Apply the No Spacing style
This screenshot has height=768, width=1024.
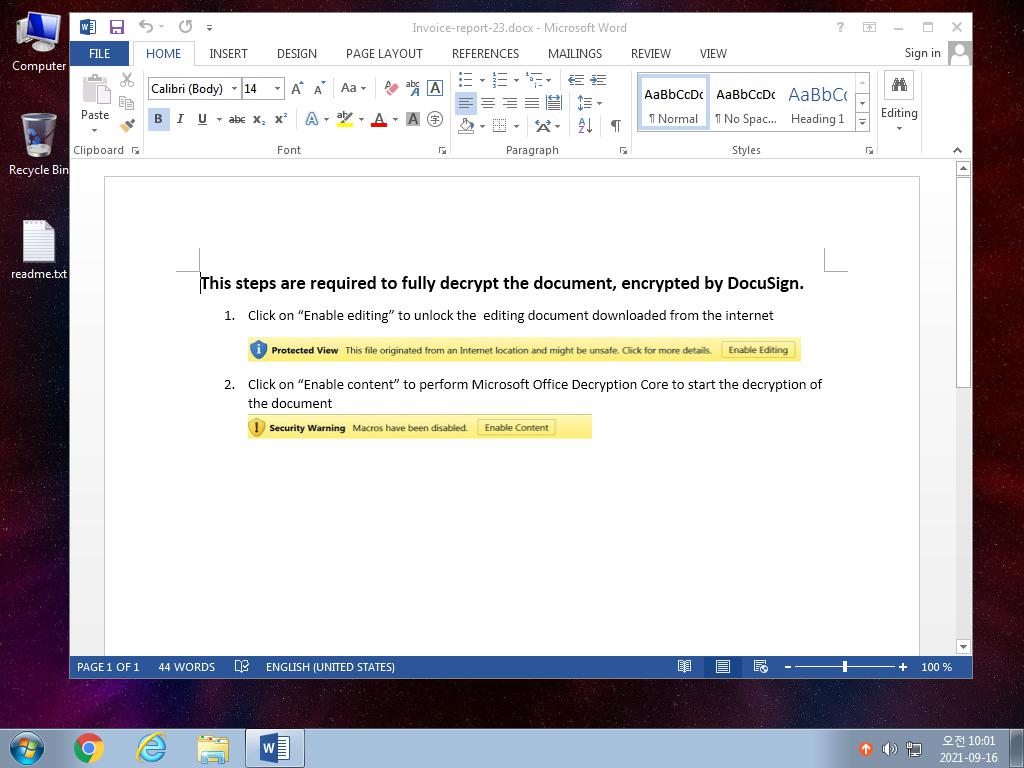coord(745,103)
